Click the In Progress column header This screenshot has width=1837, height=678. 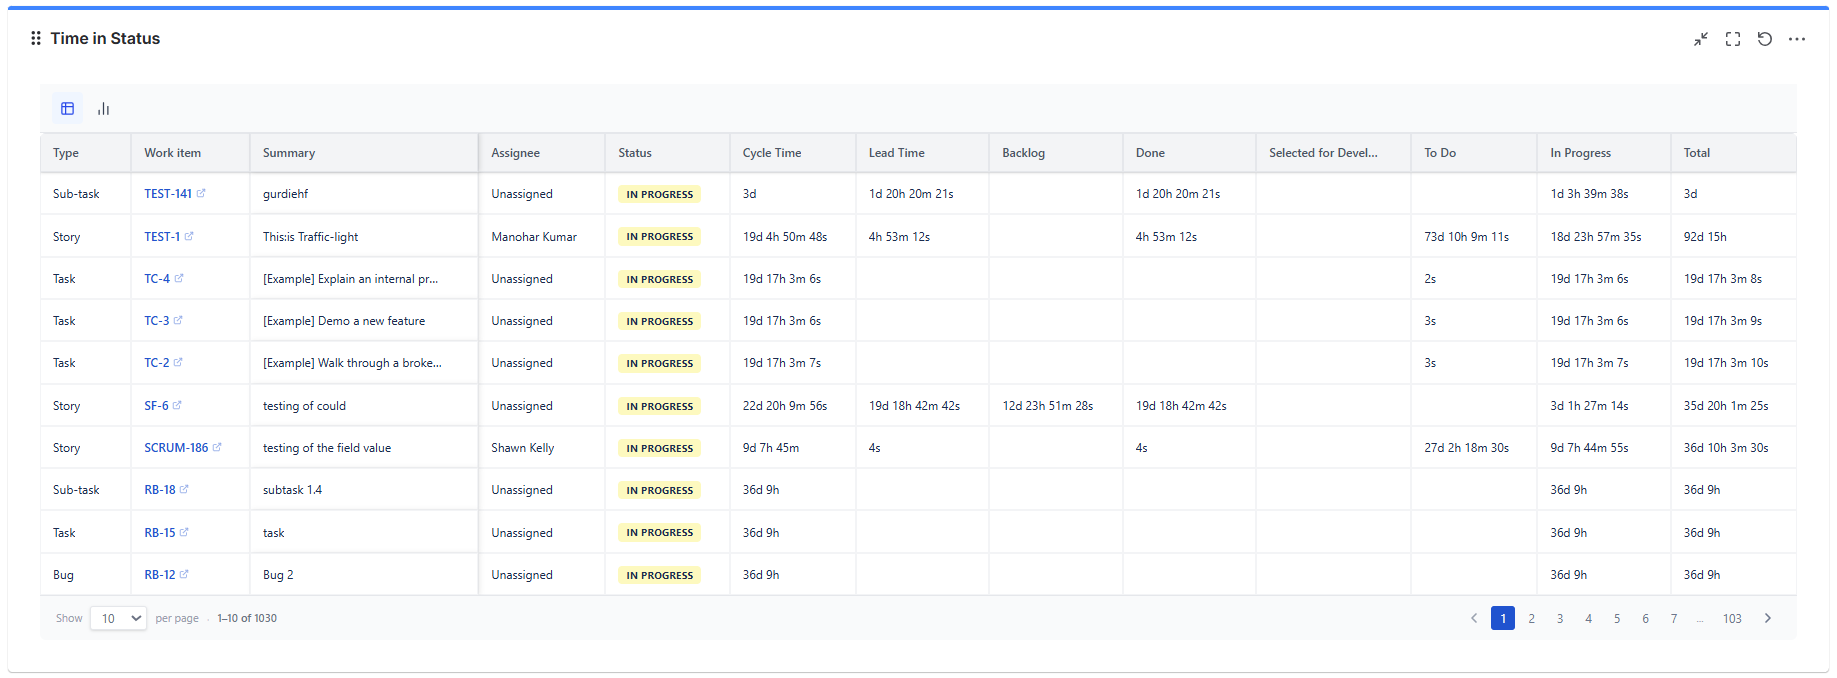[1603, 153]
